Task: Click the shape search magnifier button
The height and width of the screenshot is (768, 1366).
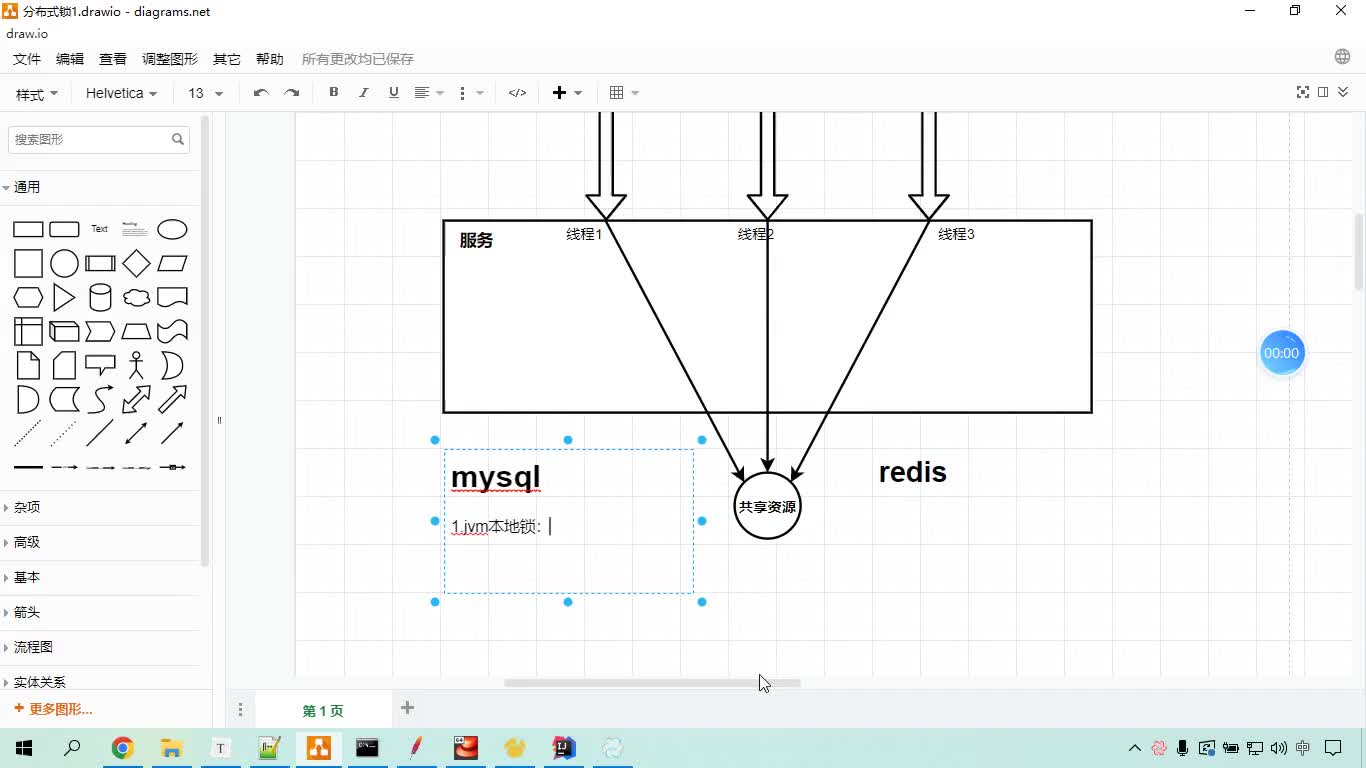Action: [x=178, y=139]
